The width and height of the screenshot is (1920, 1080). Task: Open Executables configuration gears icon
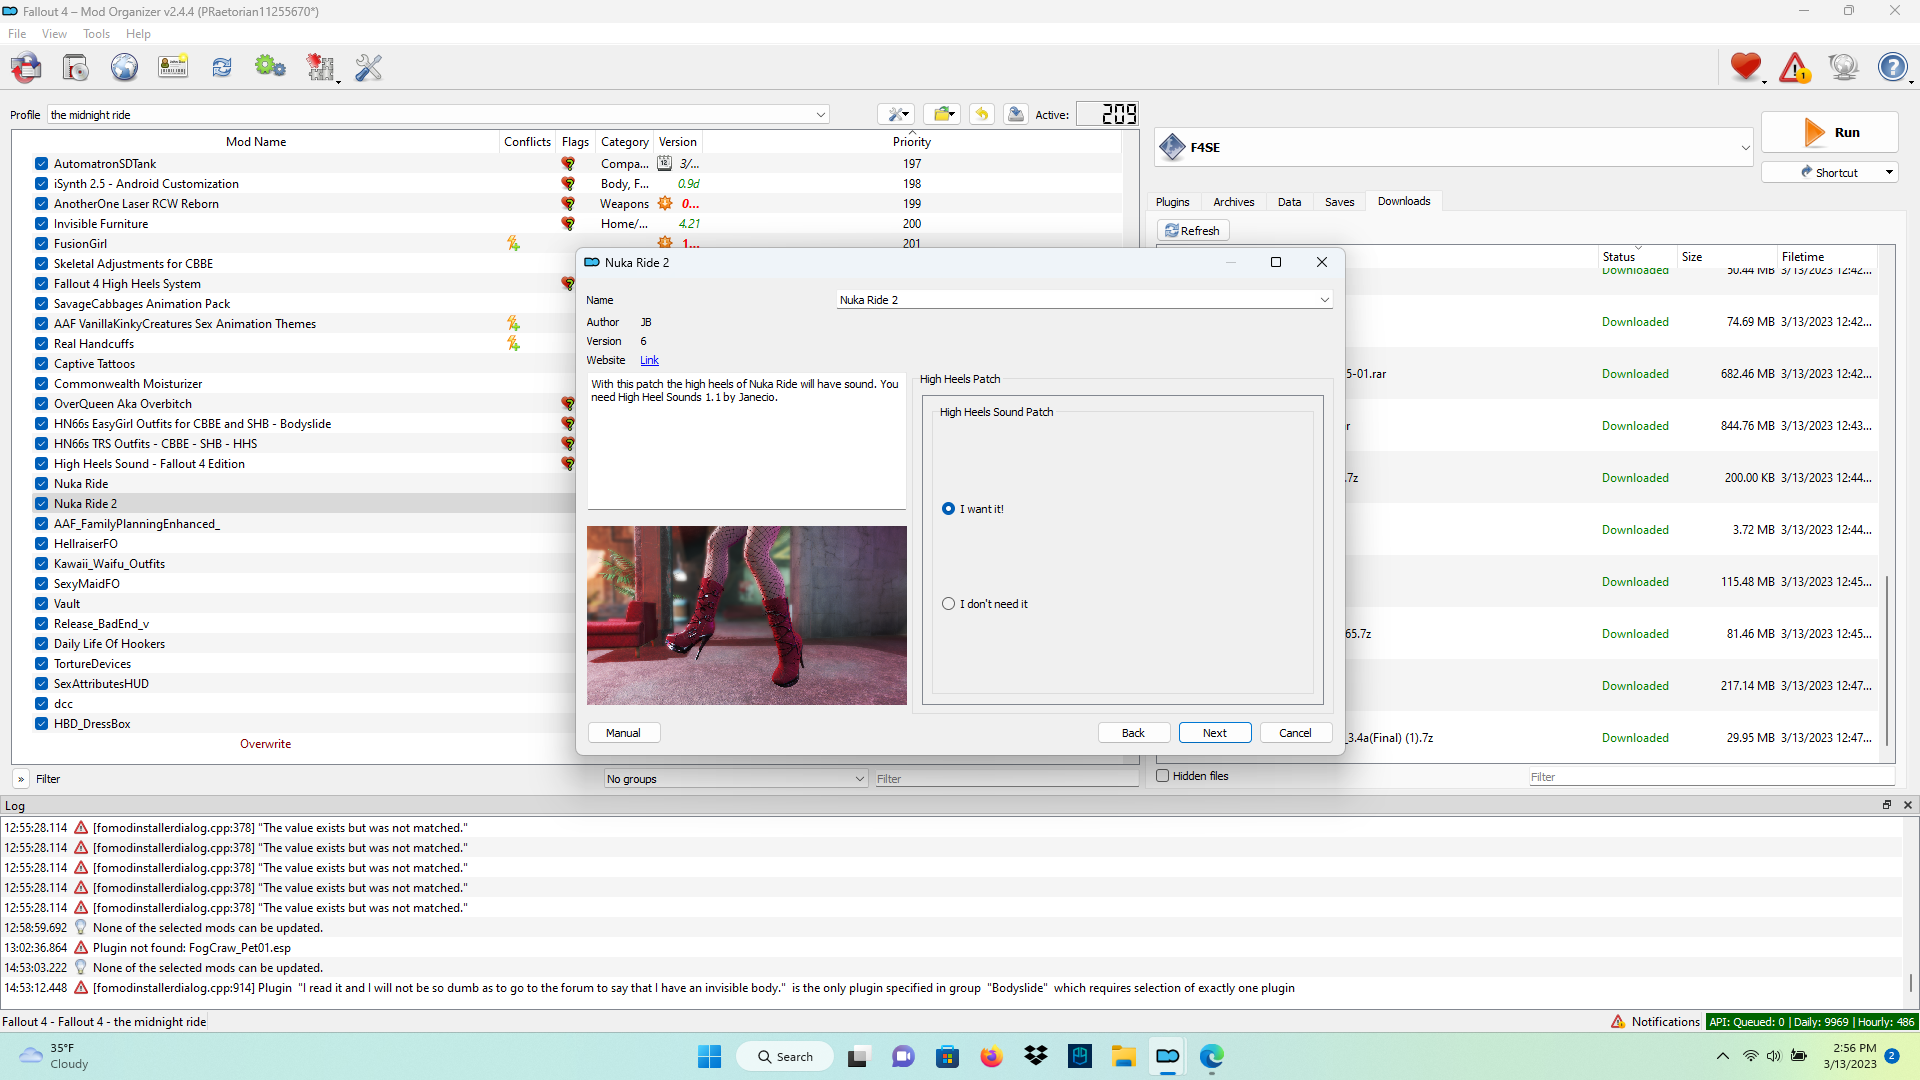point(270,67)
